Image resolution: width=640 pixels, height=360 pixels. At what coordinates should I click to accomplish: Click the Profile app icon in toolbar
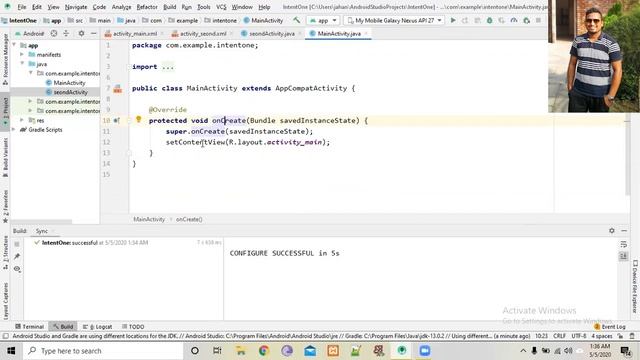click(x=514, y=20)
